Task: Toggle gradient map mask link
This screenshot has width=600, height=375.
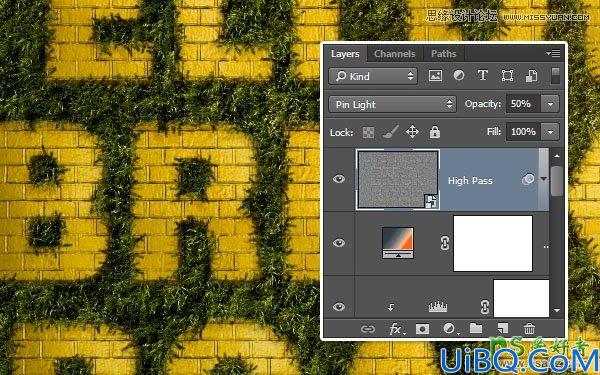Action: (445, 243)
